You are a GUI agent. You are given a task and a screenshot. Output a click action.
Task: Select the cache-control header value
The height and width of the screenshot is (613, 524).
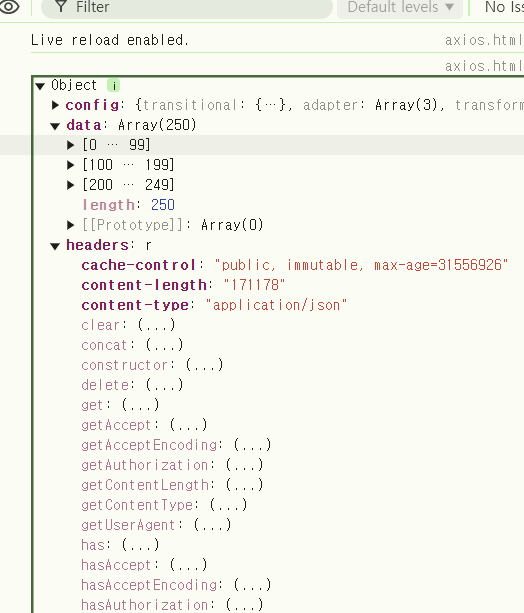[x=361, y=265]
